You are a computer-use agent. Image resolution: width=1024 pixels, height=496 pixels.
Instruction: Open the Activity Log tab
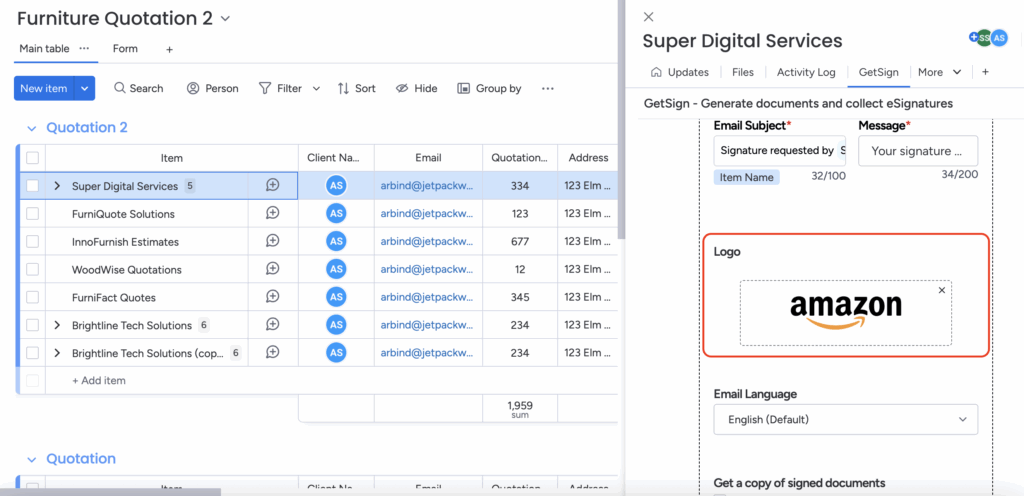(x=806, y=72)
